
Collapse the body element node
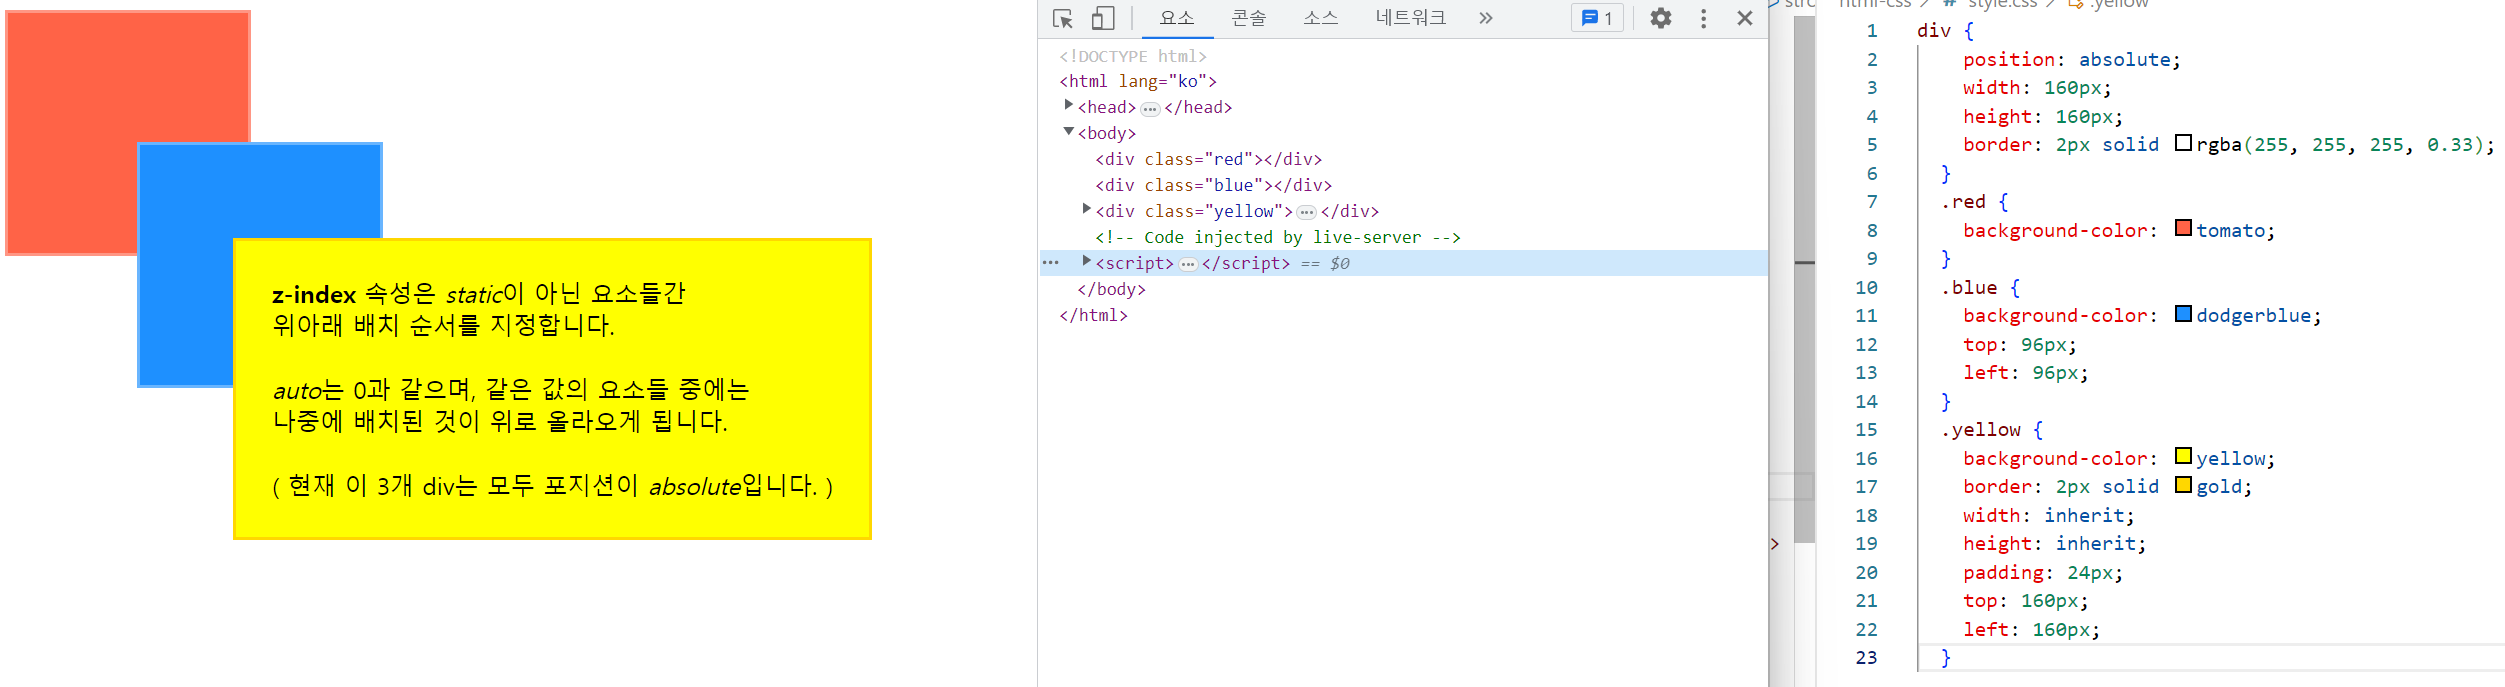(1069, 131)
